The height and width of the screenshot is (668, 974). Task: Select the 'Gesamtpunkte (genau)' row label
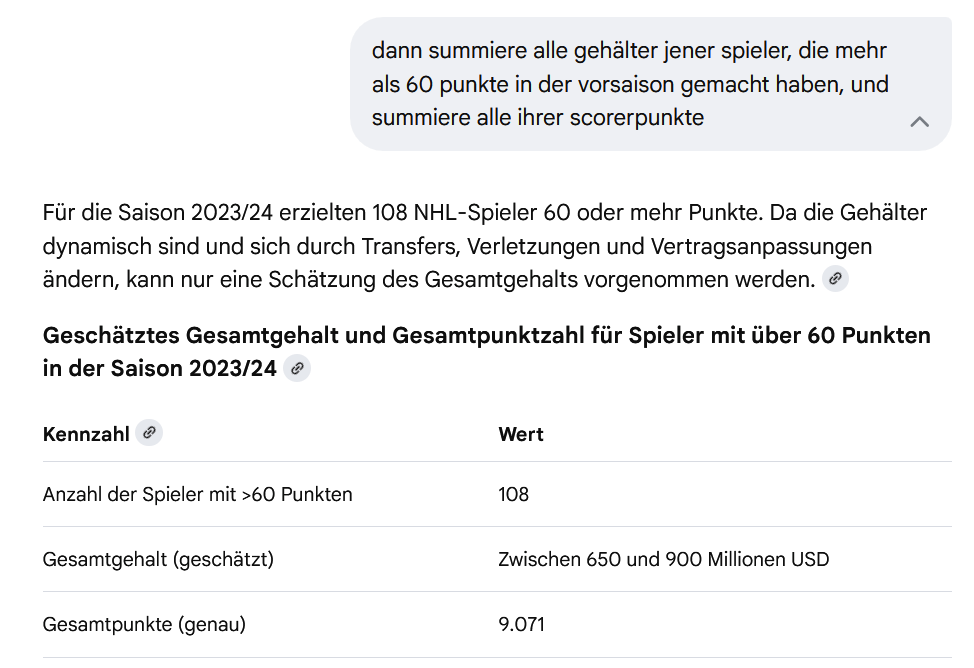[x=144, y=625]
